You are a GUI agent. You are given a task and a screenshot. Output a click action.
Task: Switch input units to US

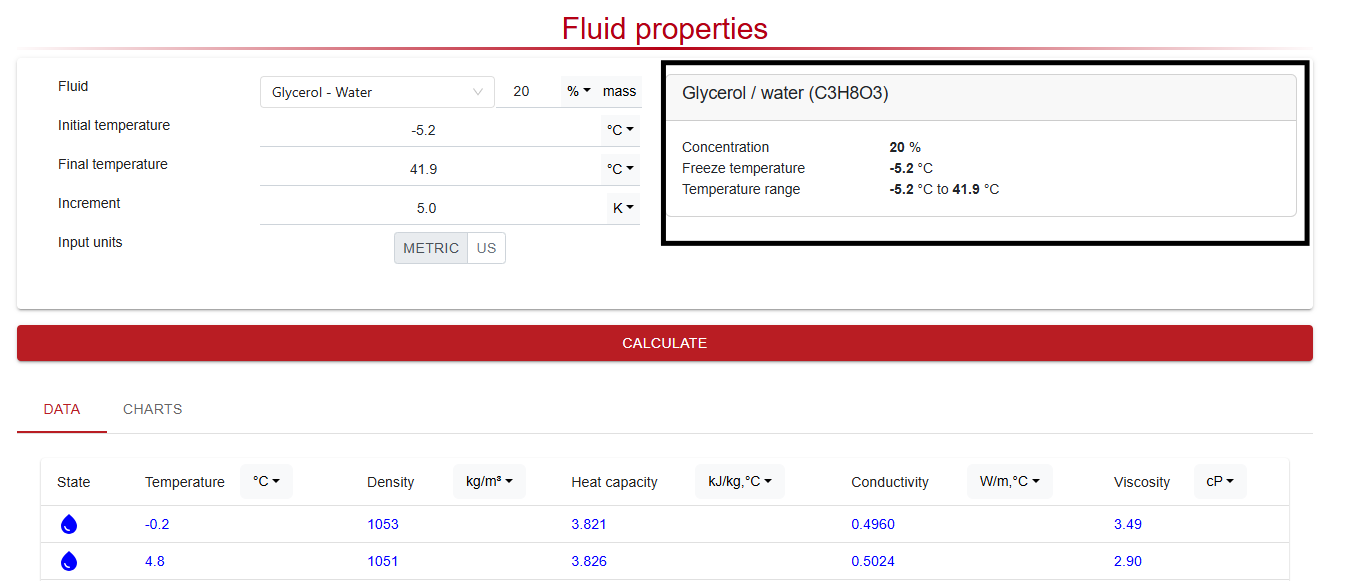(x=486, y=248)
